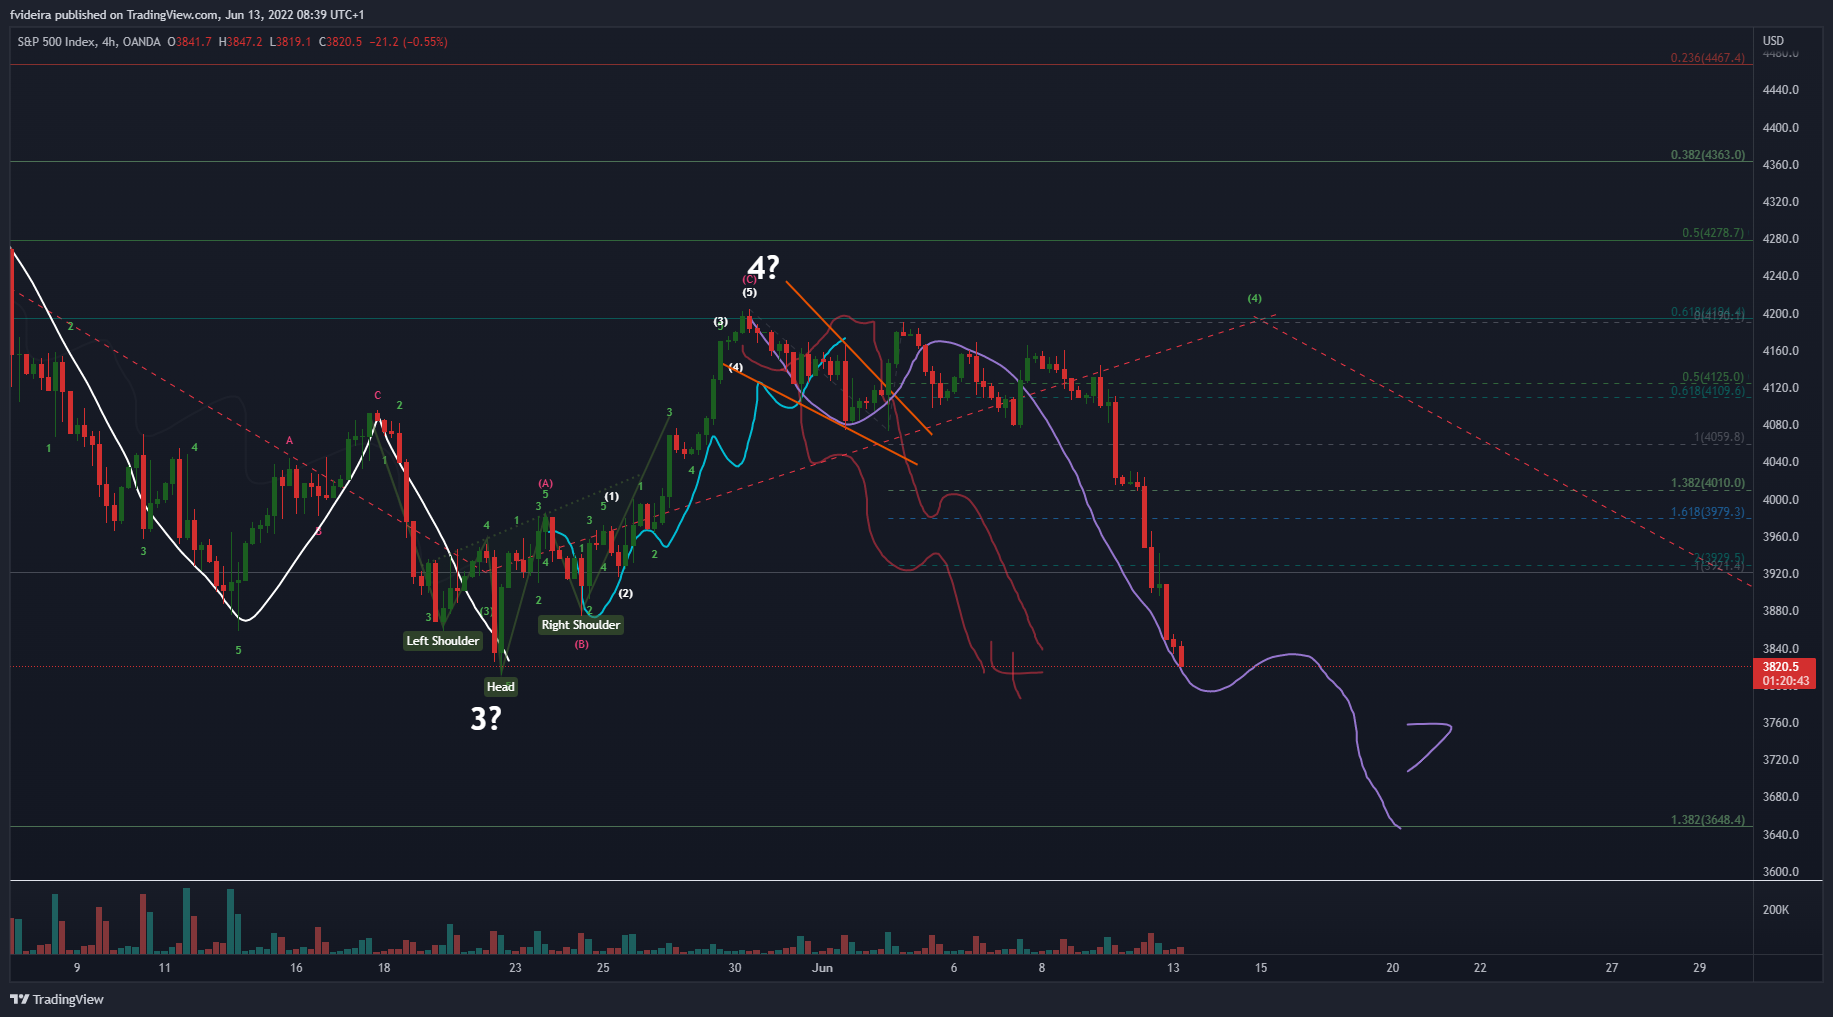Screen dimensions: 1833x1017
Task: Click the high value H3847.2
Action: click(x=241, y=42)
